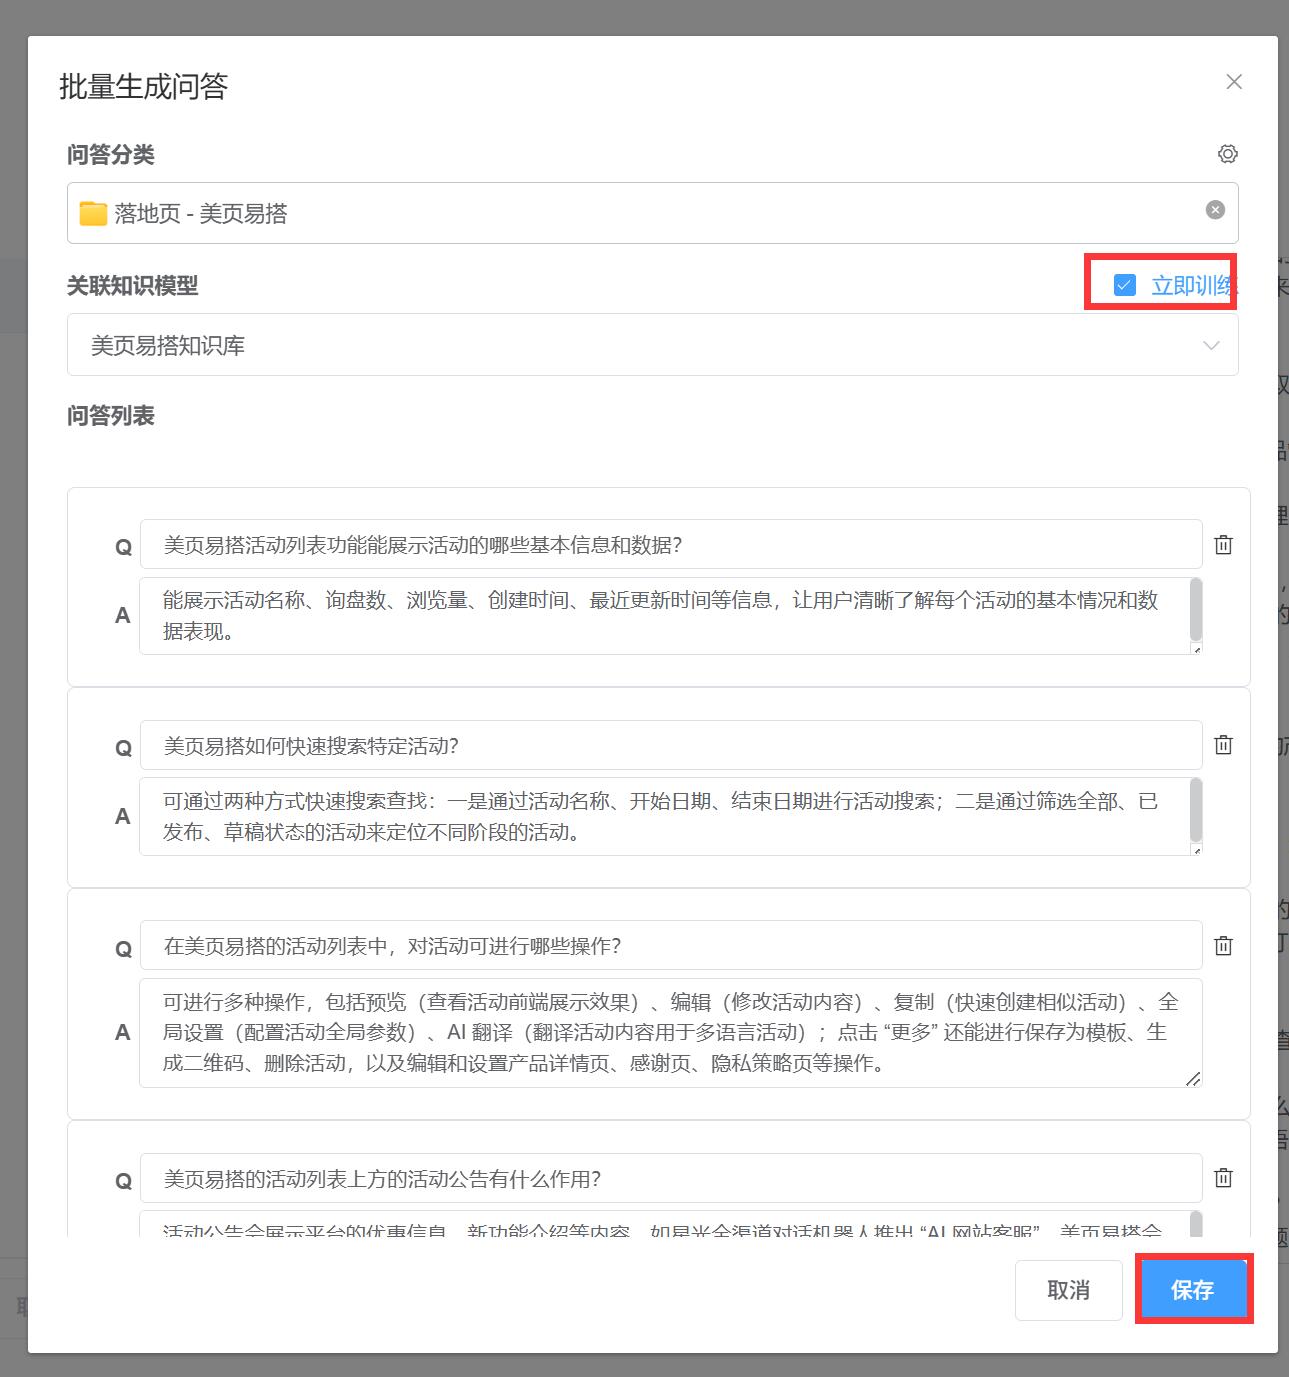Clear the 落地页 - 美页易搭 category selection

[x=1215, y=209]
